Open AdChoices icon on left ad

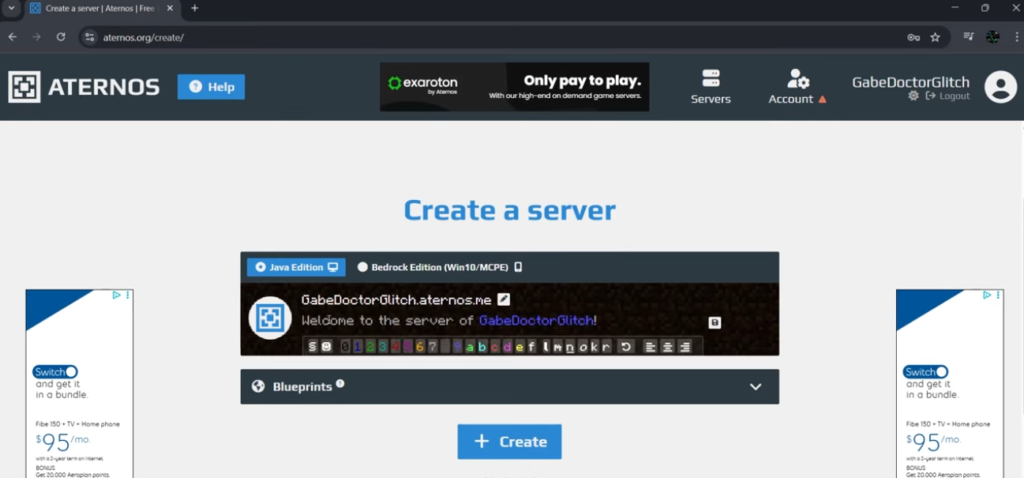point(116,295)
